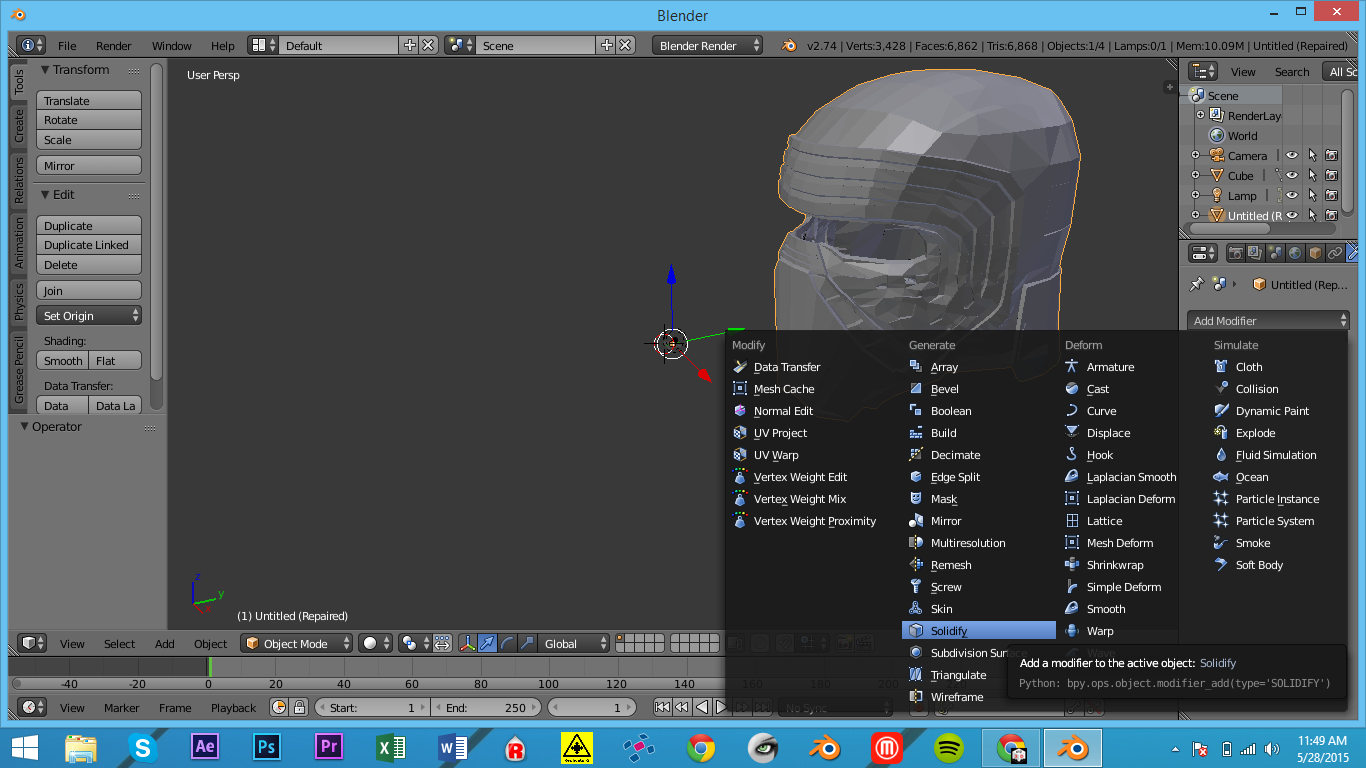Open Render properties tab camera icon
This screenshot has height=768, width=1366.
point(1236,253)
